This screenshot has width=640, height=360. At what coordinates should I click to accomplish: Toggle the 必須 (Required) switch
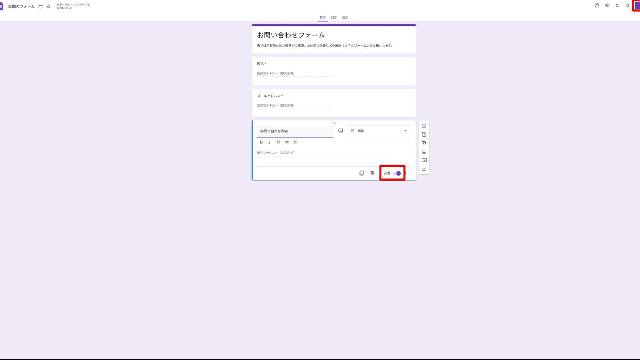(397, 173)
